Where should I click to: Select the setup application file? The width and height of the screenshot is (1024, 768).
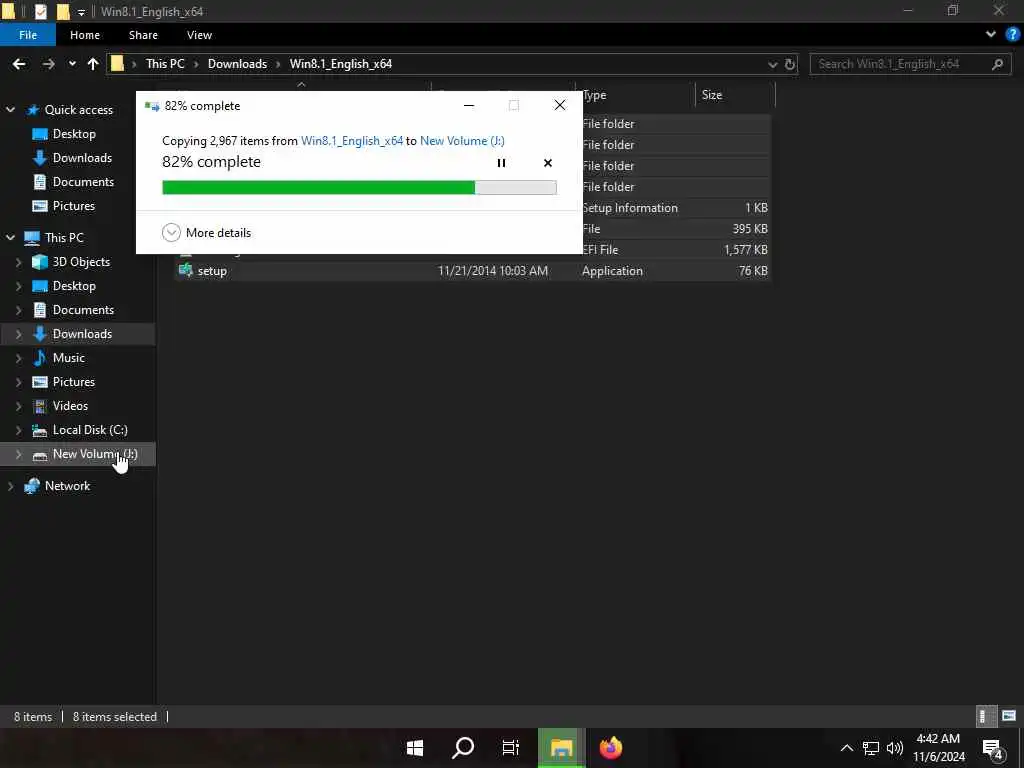click(473, 271)
